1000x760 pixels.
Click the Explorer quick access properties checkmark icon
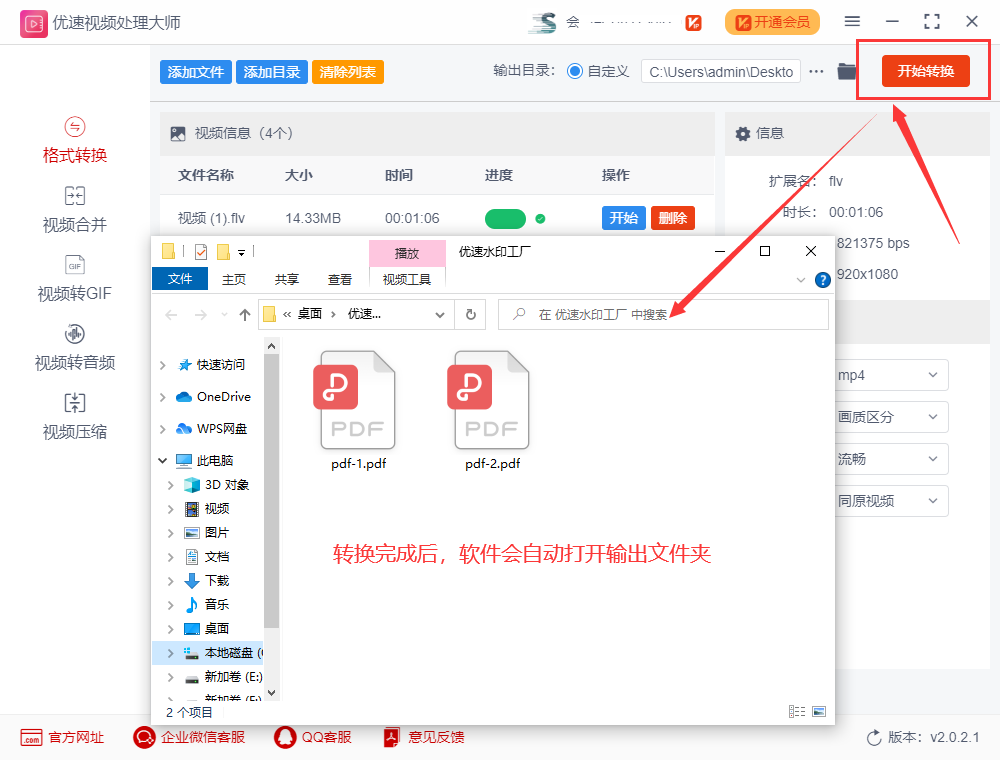tap(200, 252)
